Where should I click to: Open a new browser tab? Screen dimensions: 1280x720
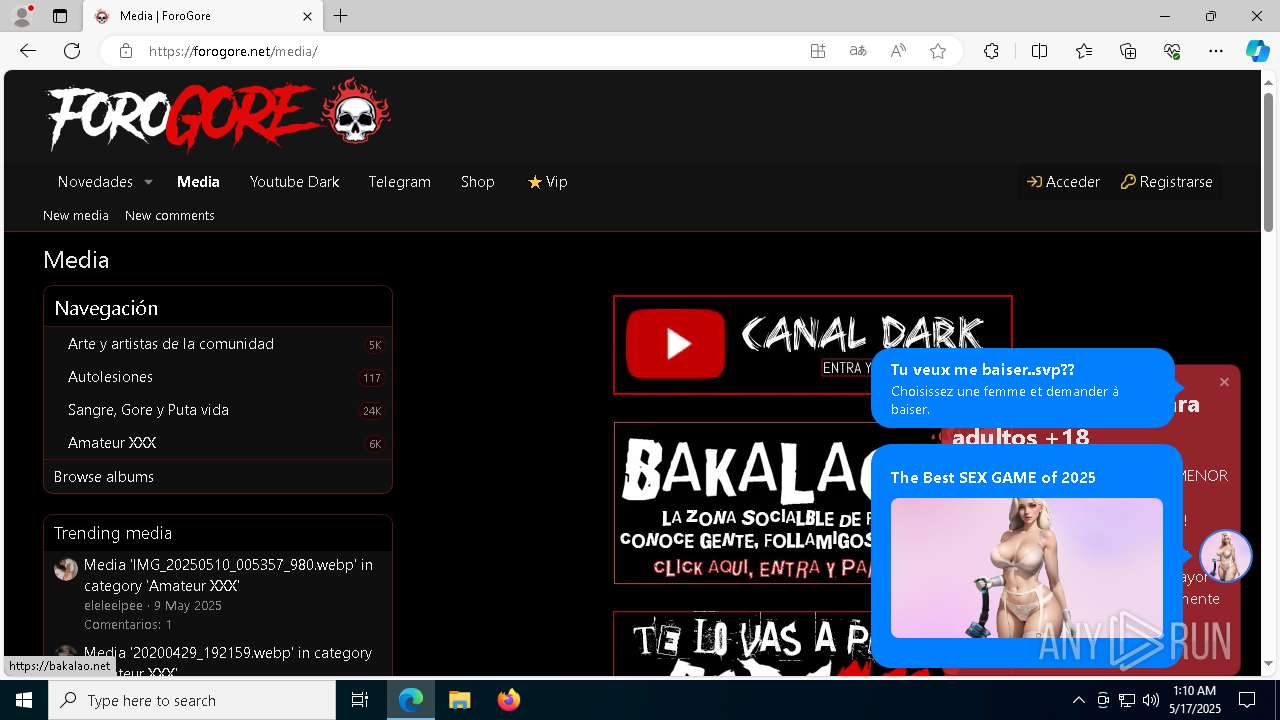[341, 16]
